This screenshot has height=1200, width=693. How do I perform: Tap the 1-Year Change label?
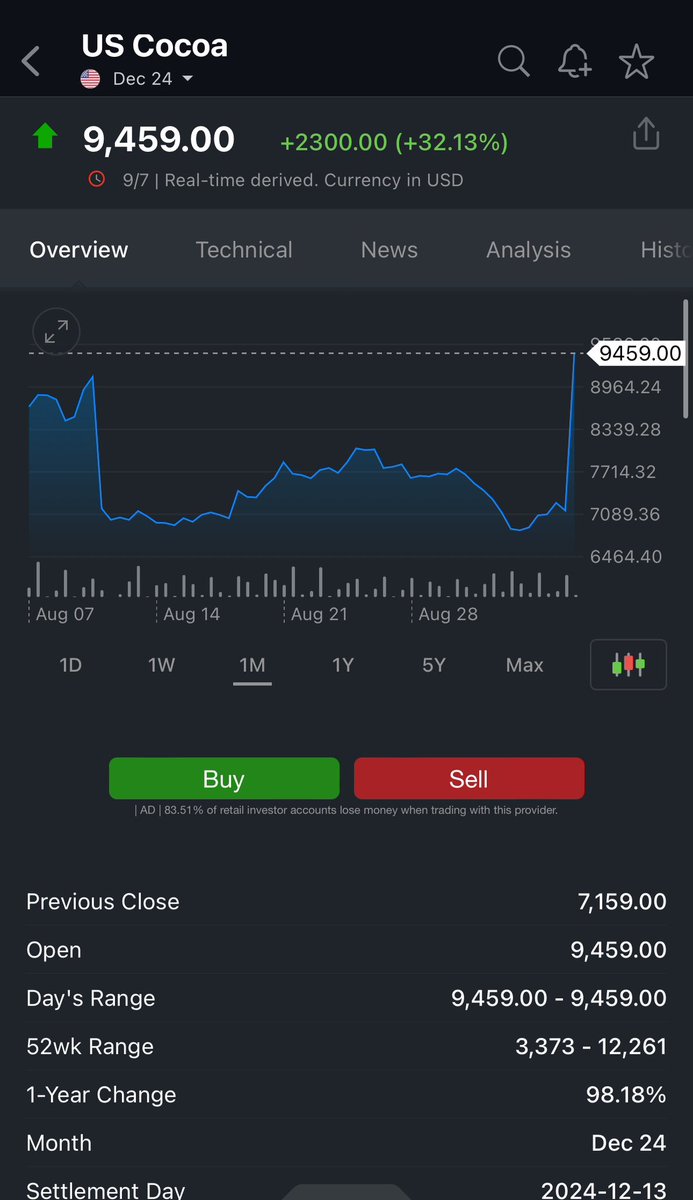pyautogui.click(x=101, y=1095)
